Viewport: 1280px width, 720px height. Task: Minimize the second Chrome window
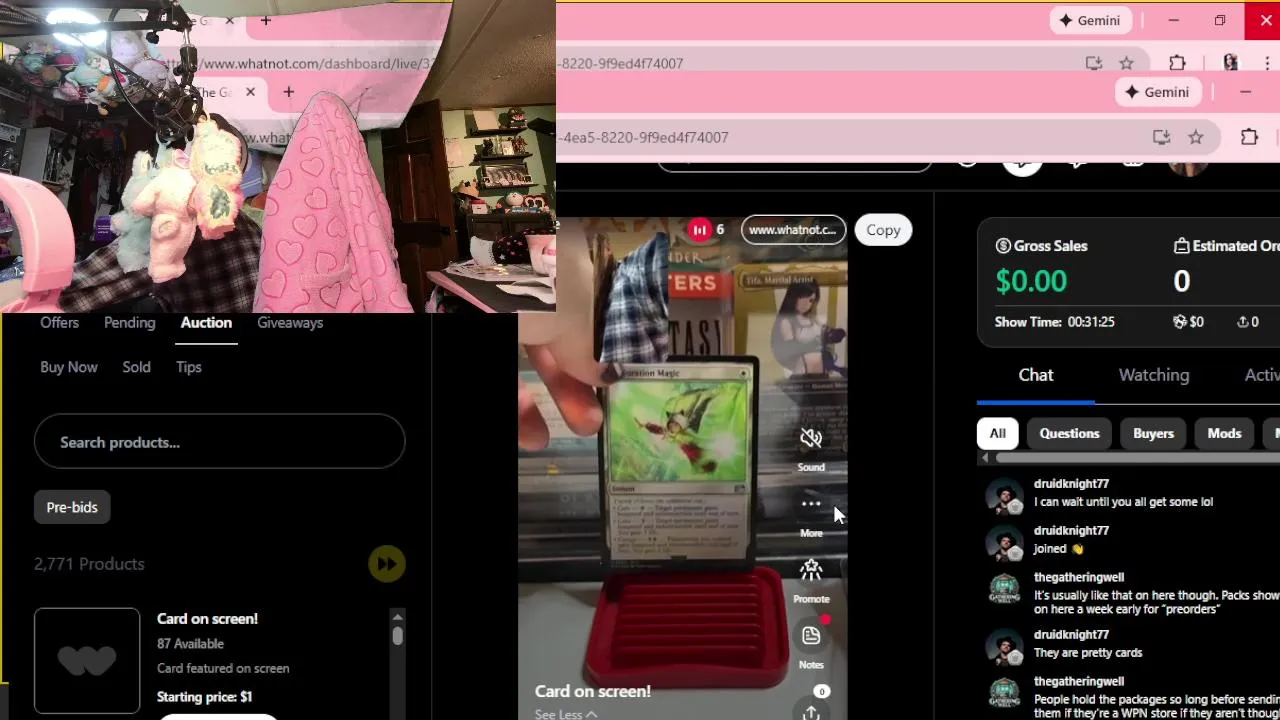point(1245,92)
